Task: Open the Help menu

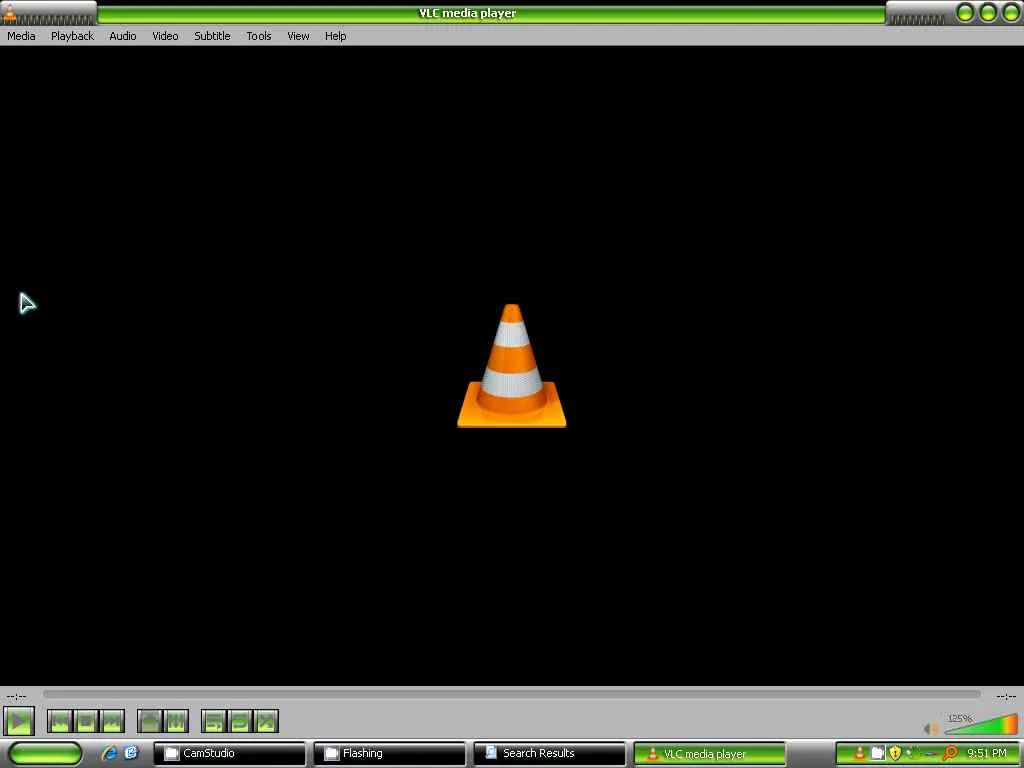Action: 336,36
